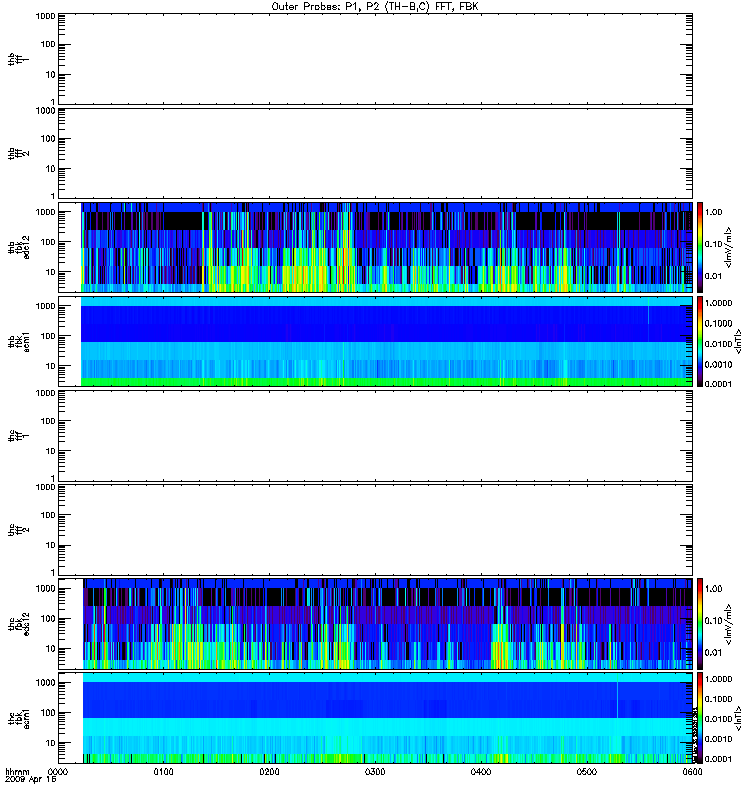Click the '<|mV/m|>' unit label beside thb edc12
The image size is (750, 800).
(x=728, y=248)
